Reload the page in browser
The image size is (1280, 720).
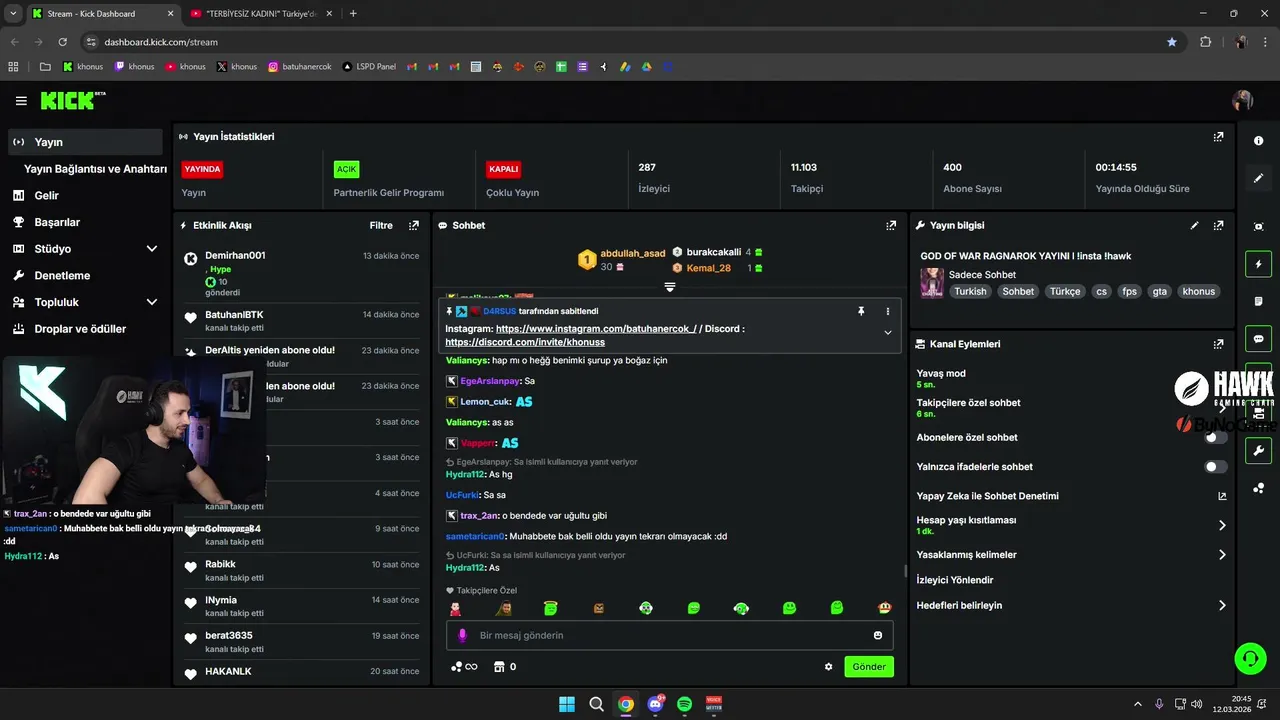62,42
